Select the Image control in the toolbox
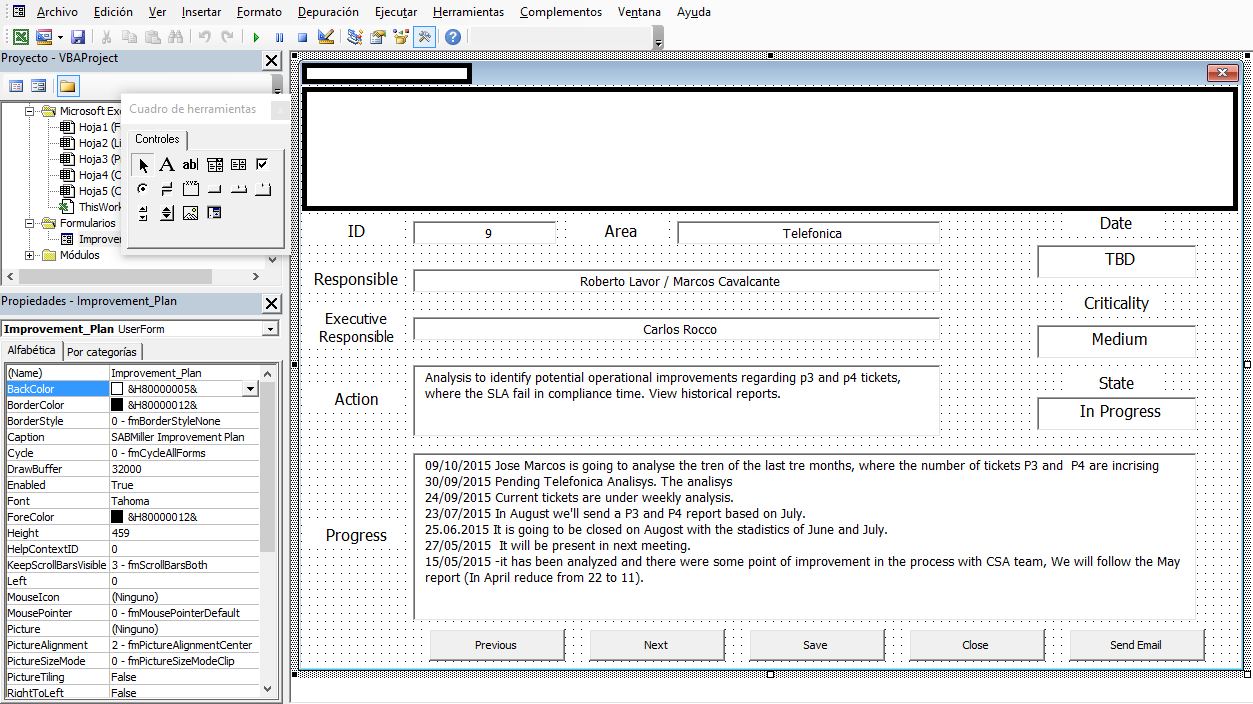This screenshot has width=1253, height=704. [x=190, y=212]
